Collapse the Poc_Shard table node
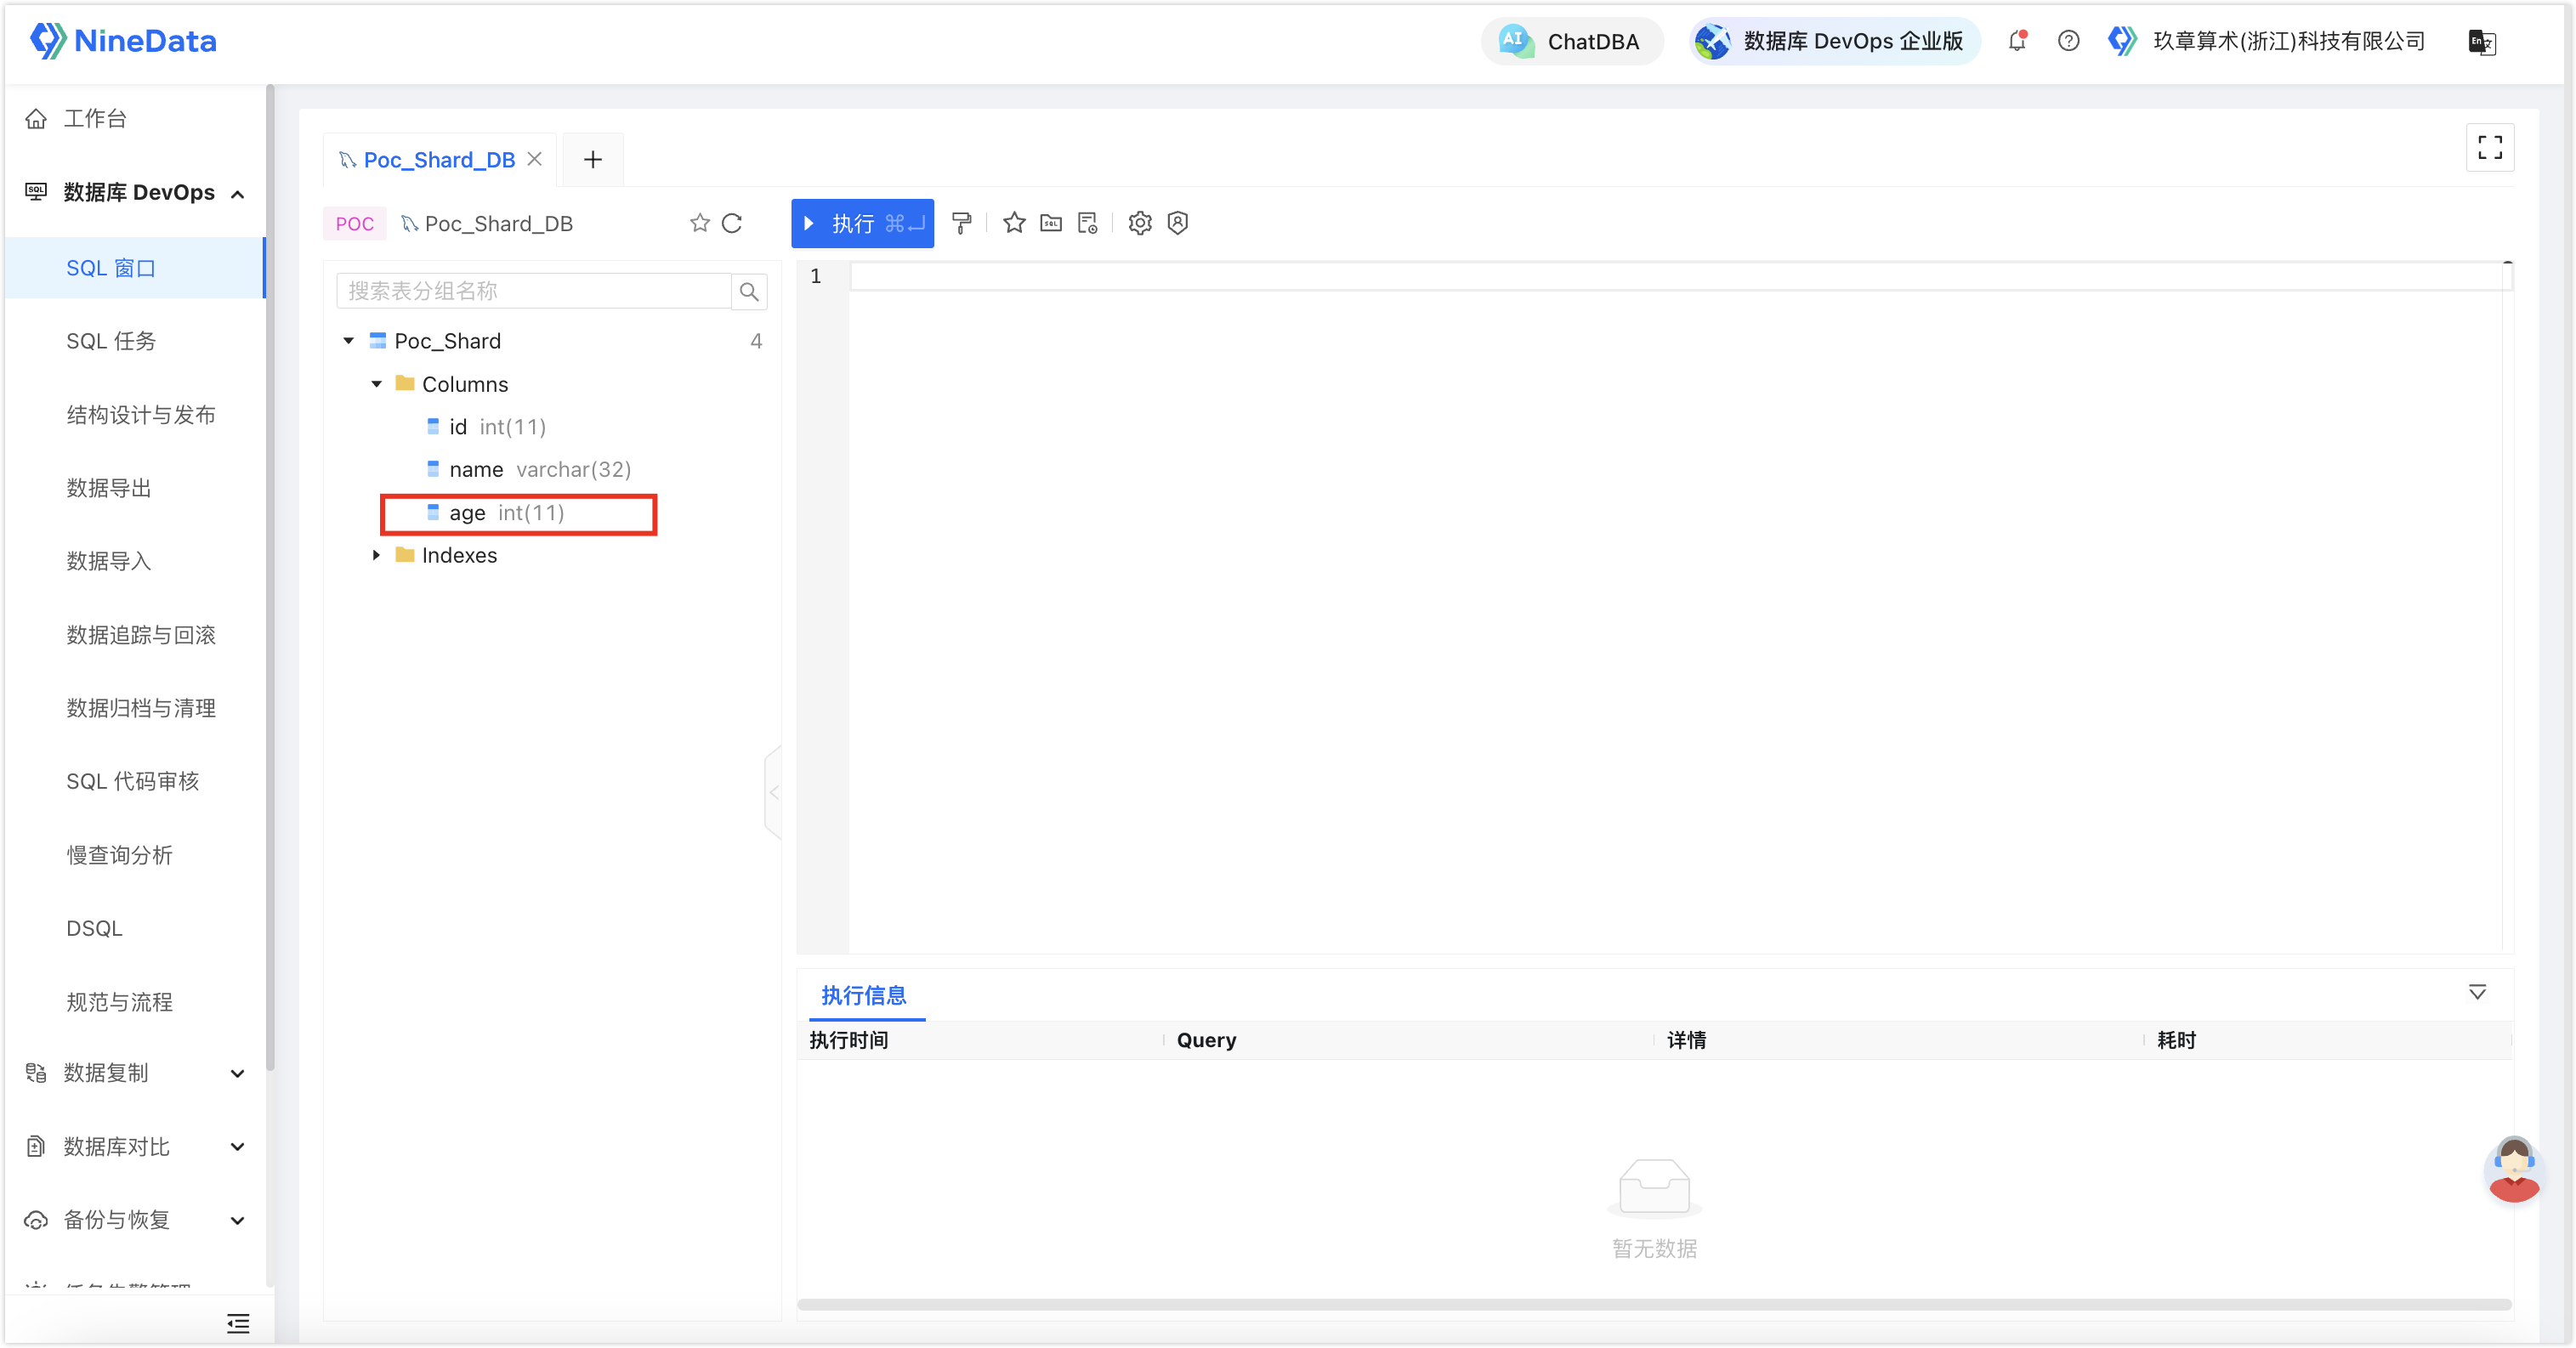Image resolution: width=2576 pixels, height=1348 pixels. [x=349, y=341]
